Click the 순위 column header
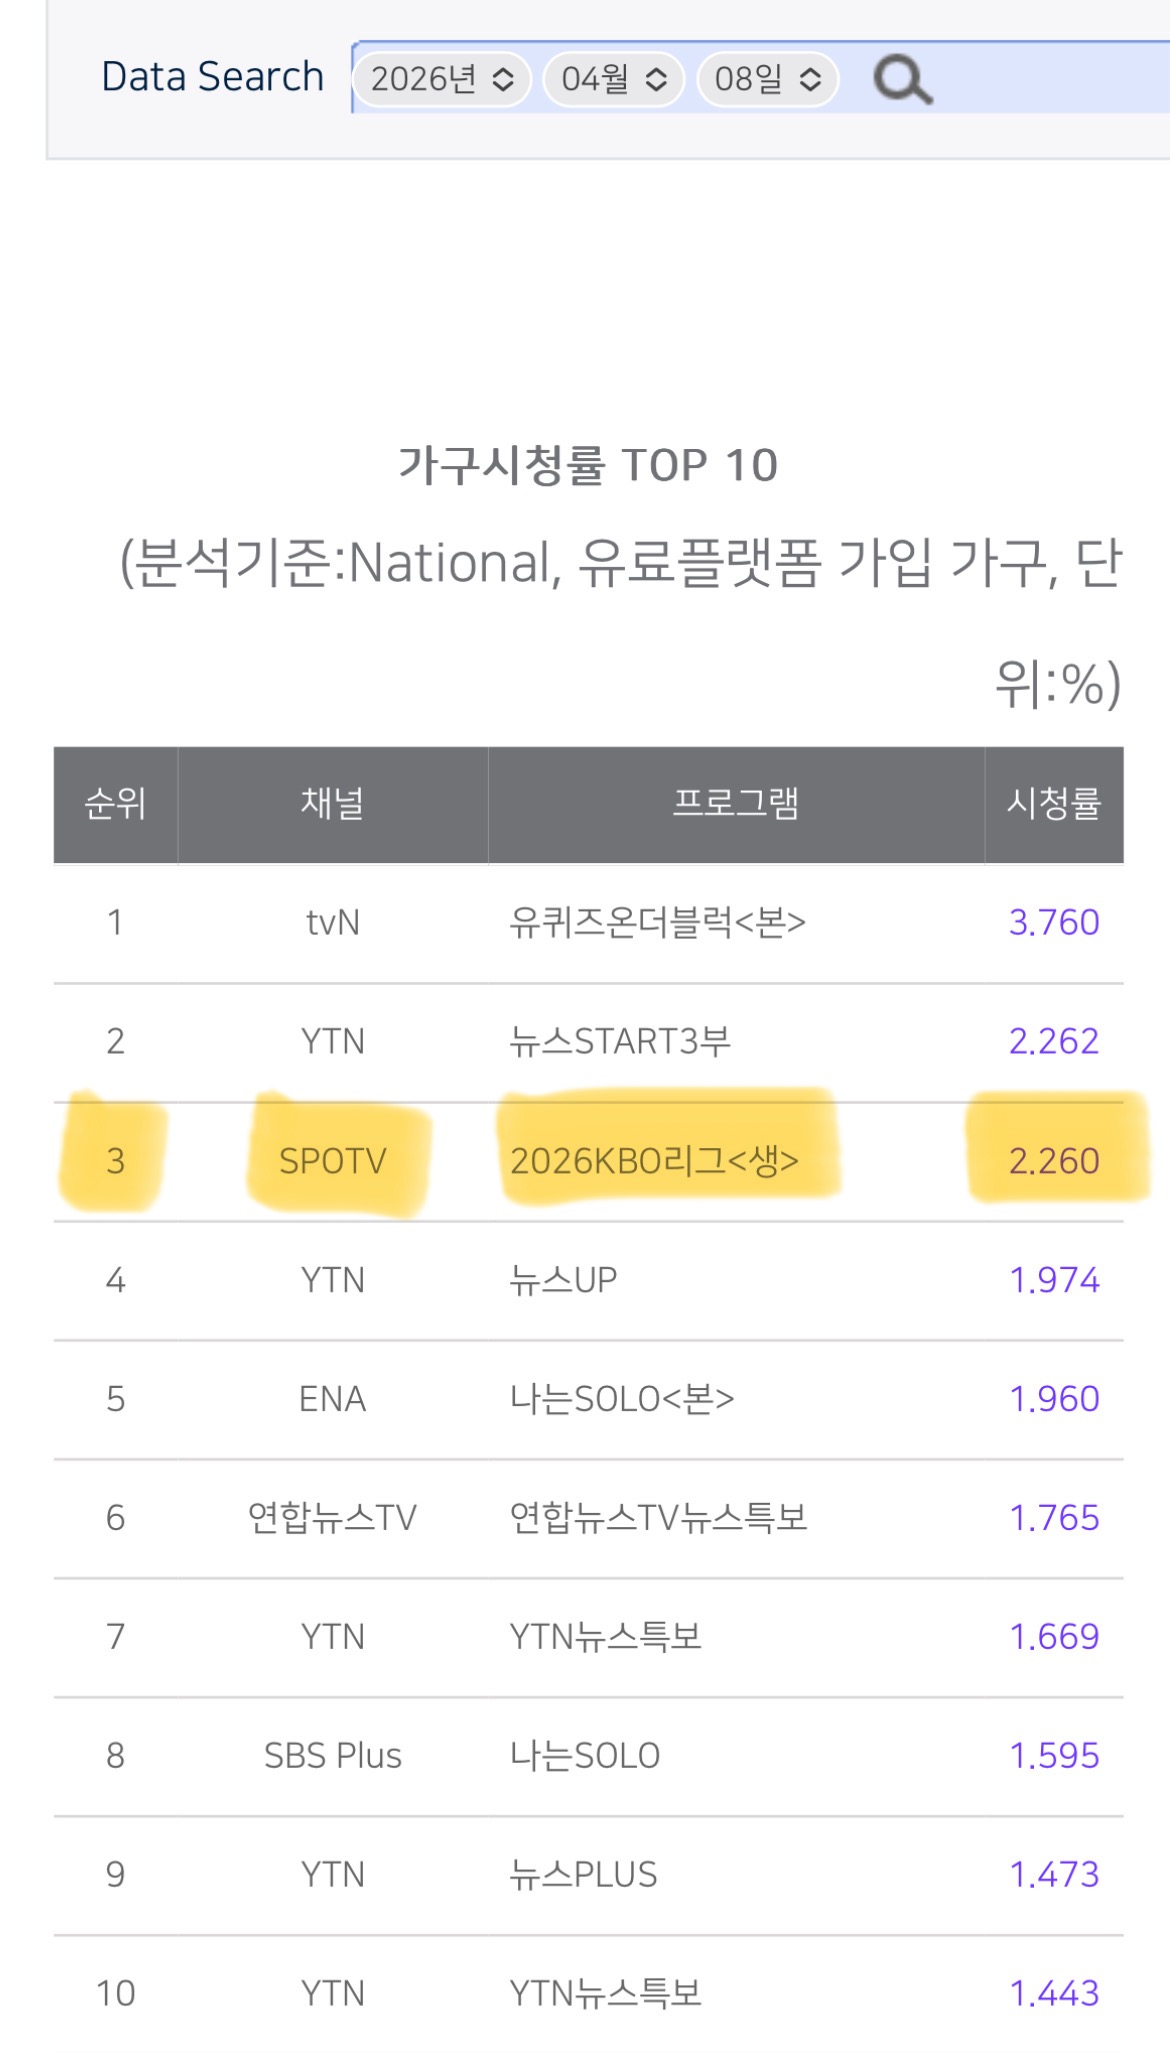1170x2053 pixels. click(115, 804)
